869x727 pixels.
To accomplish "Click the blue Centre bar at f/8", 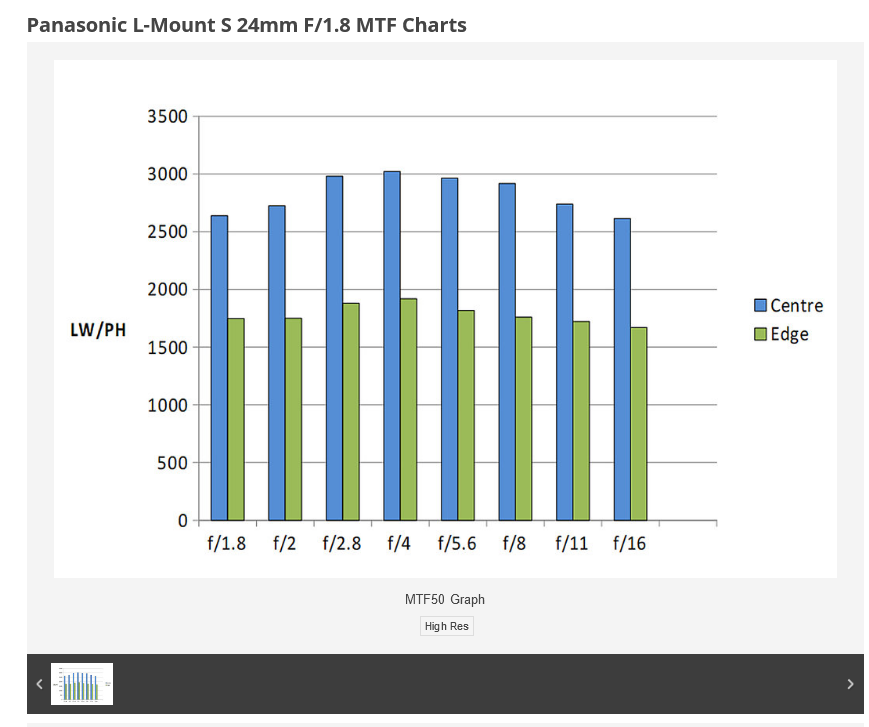I will pos(507,352).
